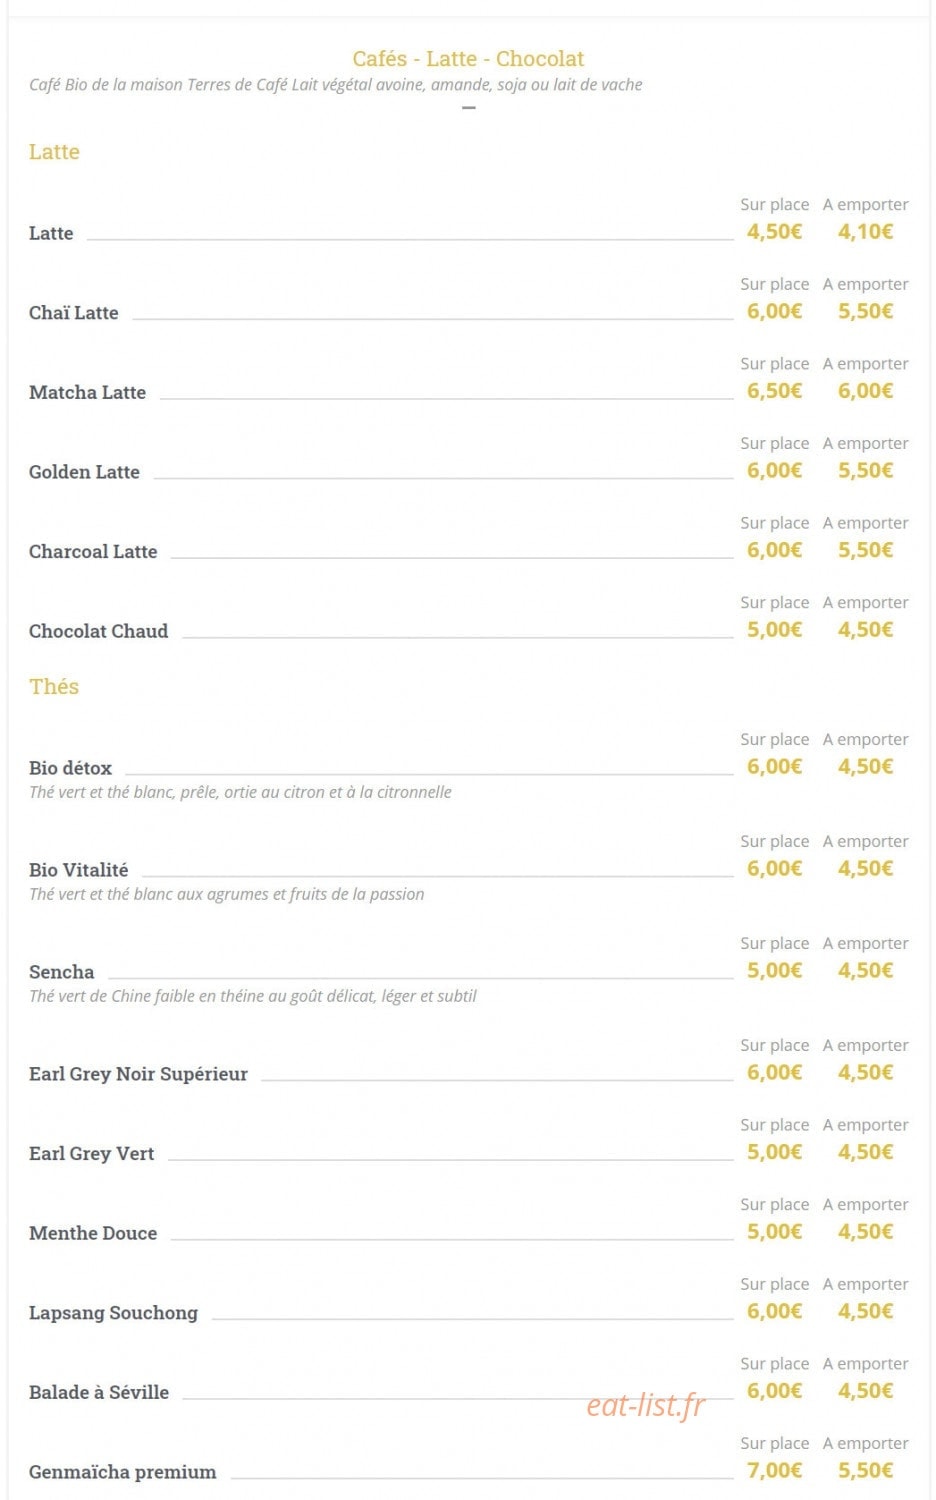
Task: Click the Bio détox tea name
Action: tap(70, 768)
